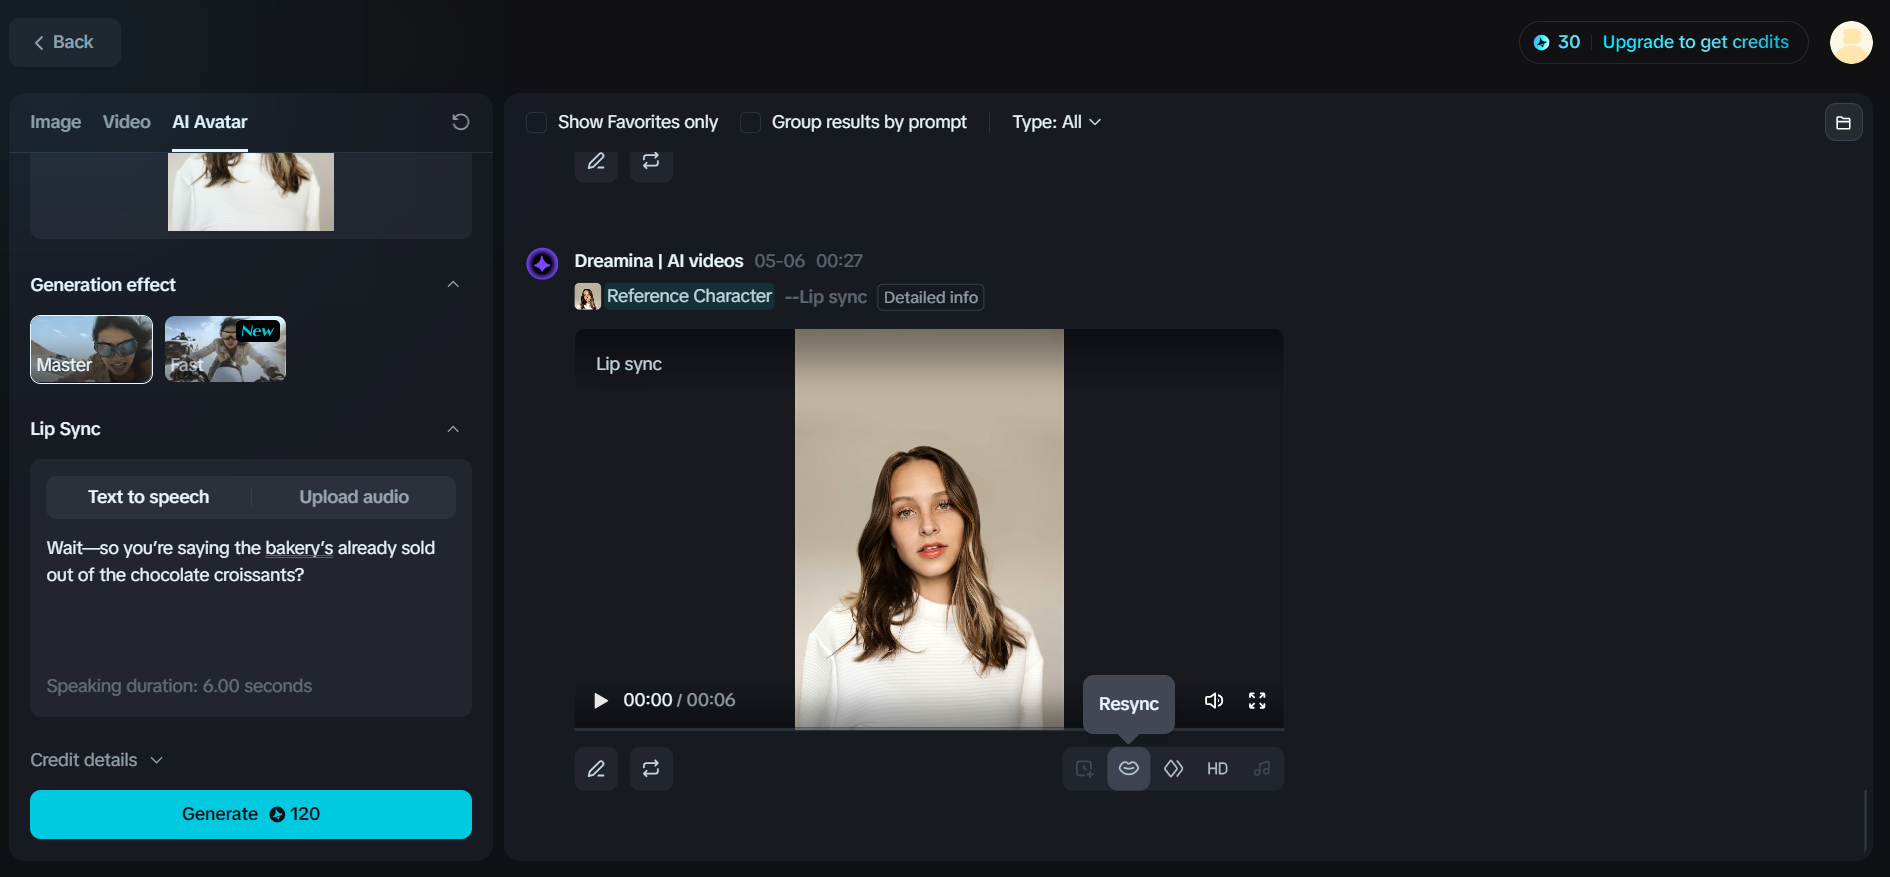
Task: Click the extend video icon in toolbar
Action: pos(1084,769)
